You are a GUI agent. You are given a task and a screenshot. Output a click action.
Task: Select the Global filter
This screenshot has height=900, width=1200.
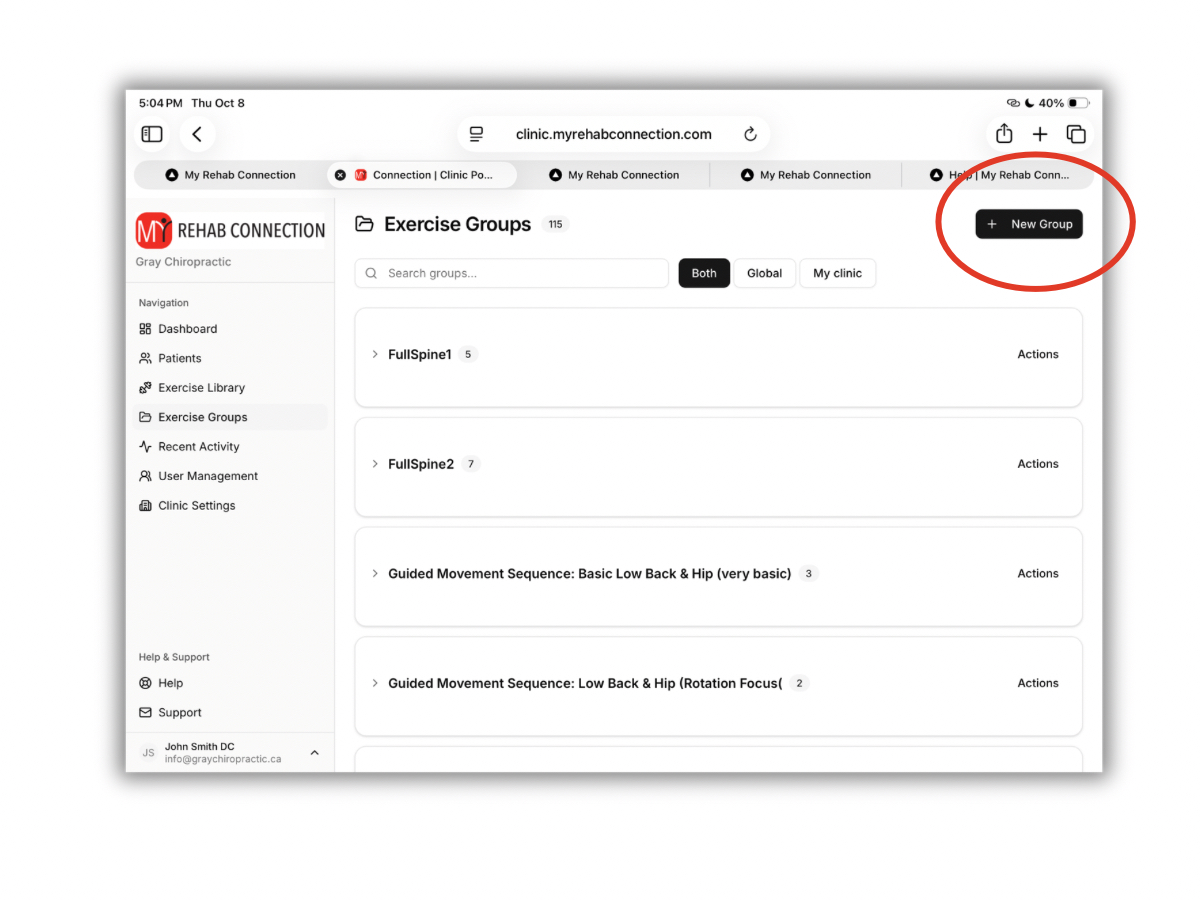point(764,273)
